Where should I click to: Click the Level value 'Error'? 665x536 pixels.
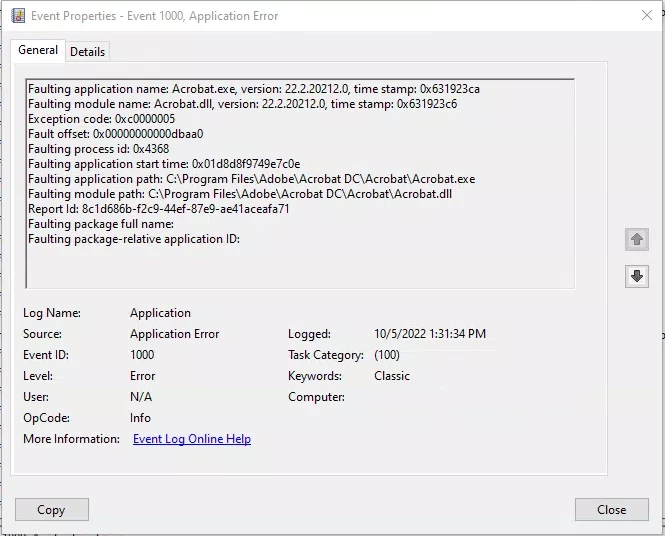[142, 376]
